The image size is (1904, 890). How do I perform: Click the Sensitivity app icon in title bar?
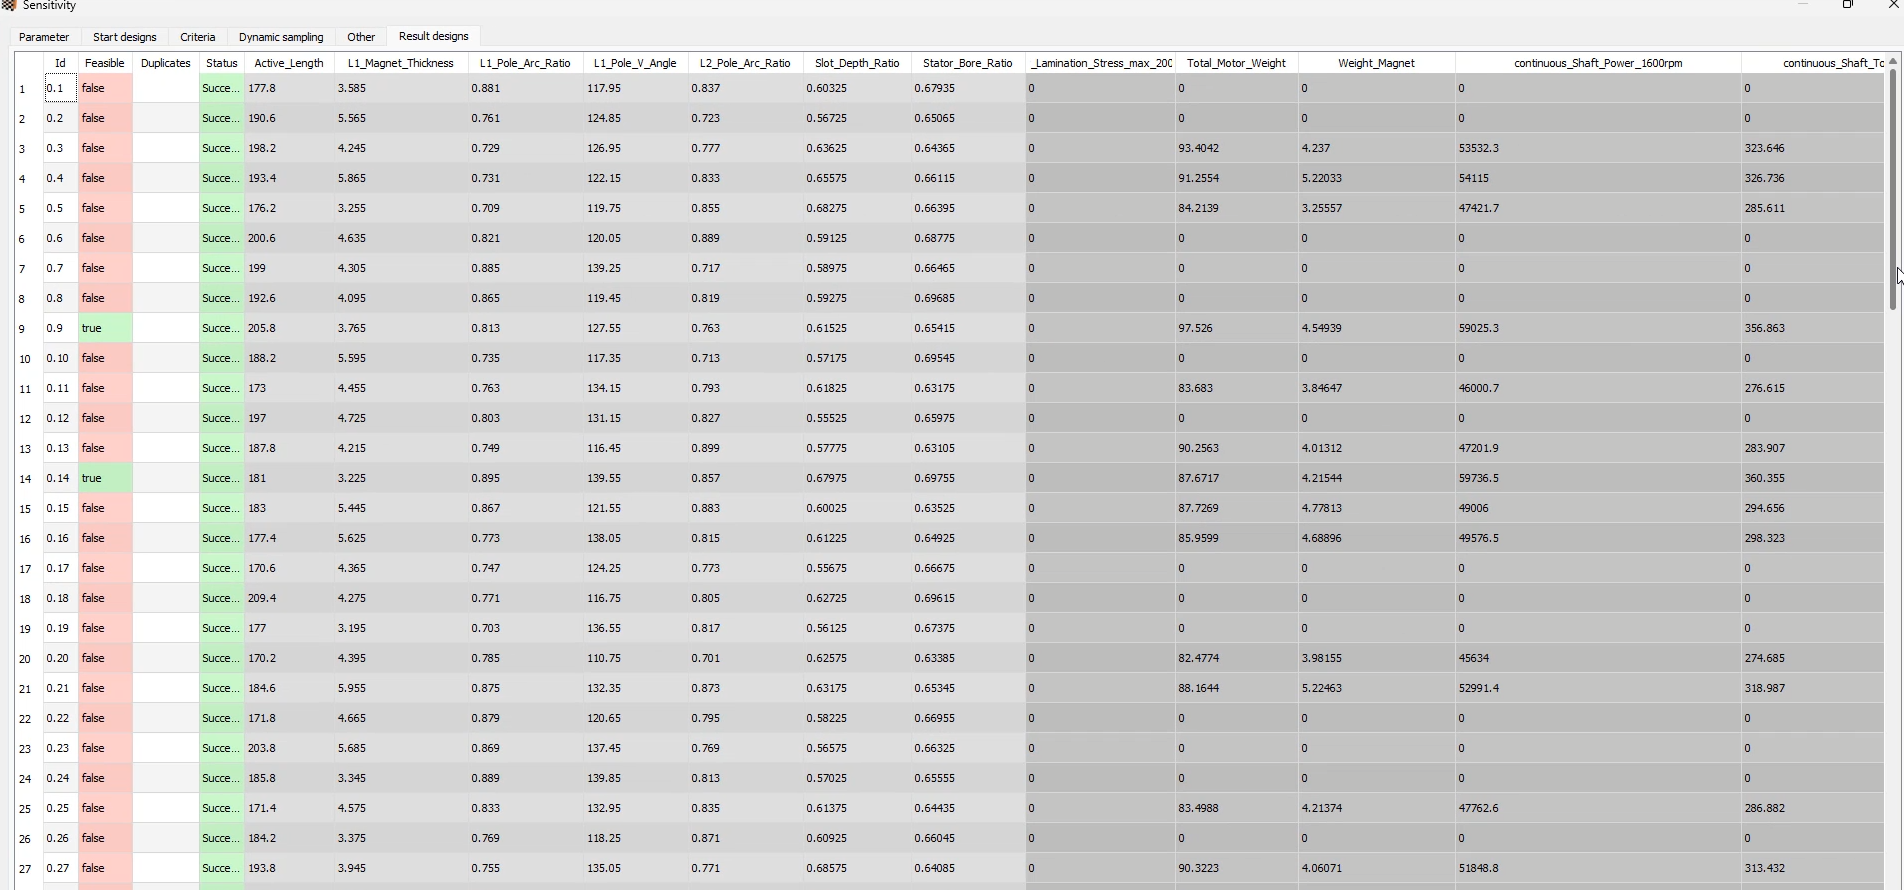[9, 5]
